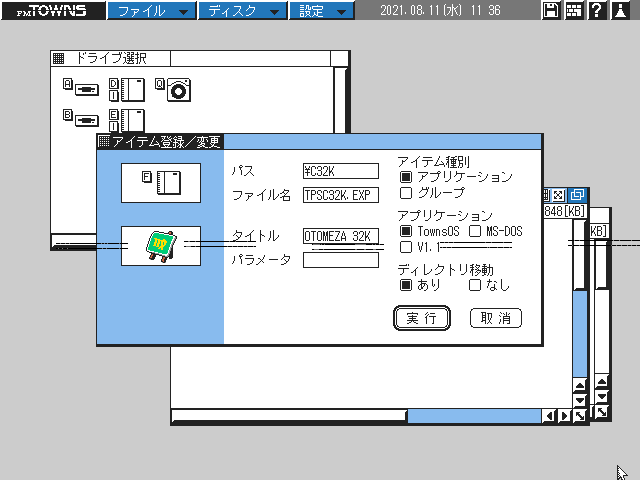Check the V1.1 option
This screenshot has height=480, width=640.
tap(406, 247)
